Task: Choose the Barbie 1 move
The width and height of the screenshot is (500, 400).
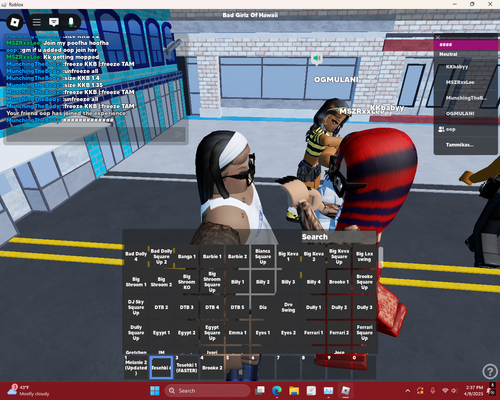Action: click(212, 256)
